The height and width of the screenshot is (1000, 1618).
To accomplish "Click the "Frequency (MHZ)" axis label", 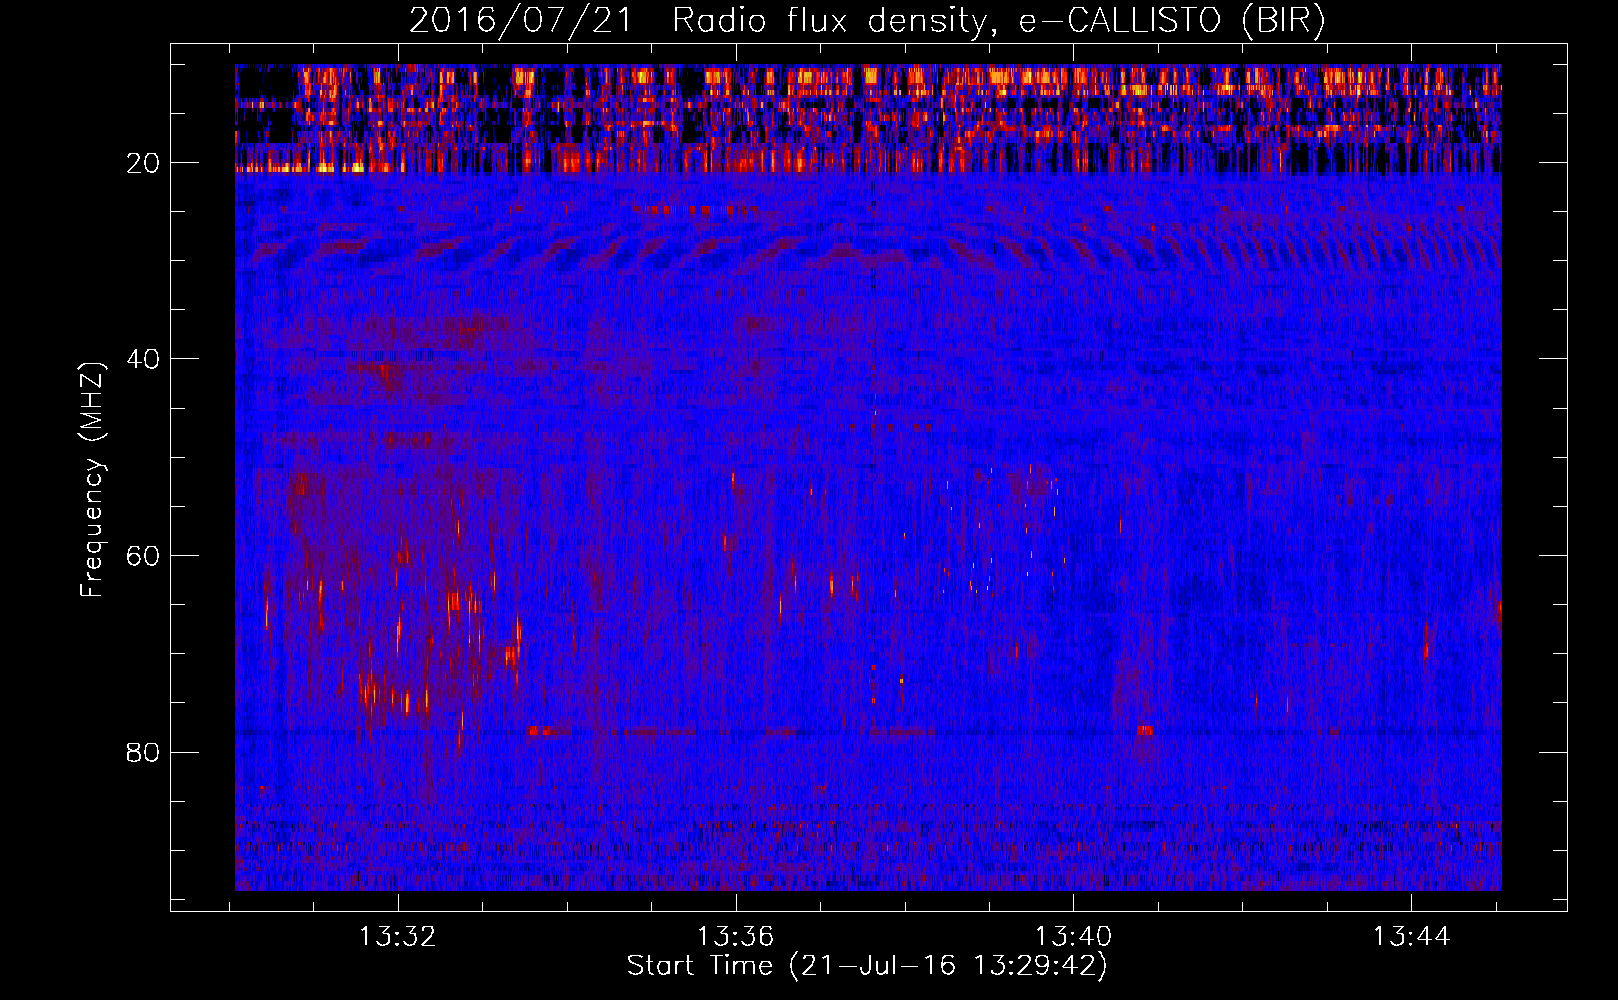I will click(x=91, y=480).
